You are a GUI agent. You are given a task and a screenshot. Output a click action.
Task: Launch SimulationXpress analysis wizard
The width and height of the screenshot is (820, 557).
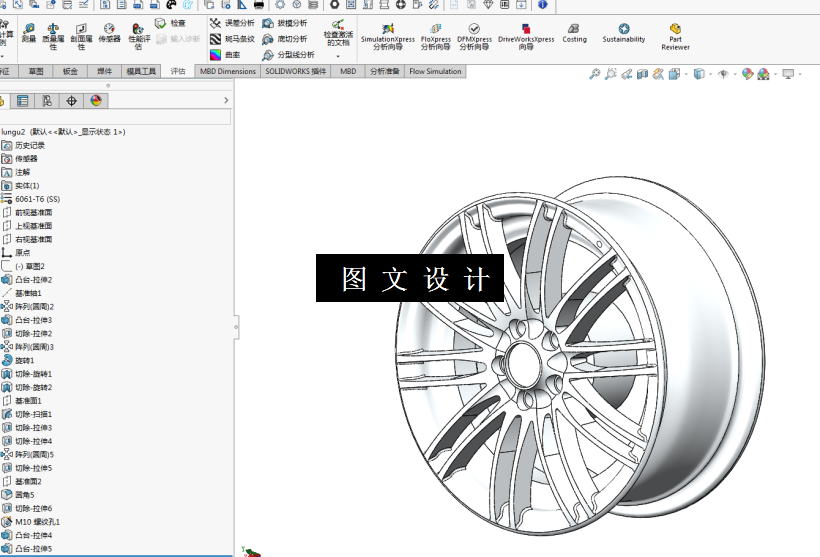(x=388, y=36)
